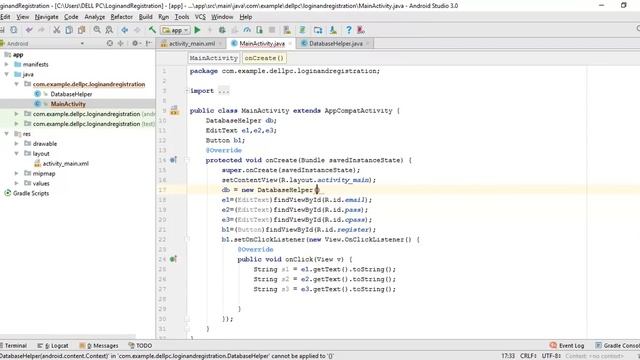
Task: Select Gradle Scripts node
Action: point(31,193)
